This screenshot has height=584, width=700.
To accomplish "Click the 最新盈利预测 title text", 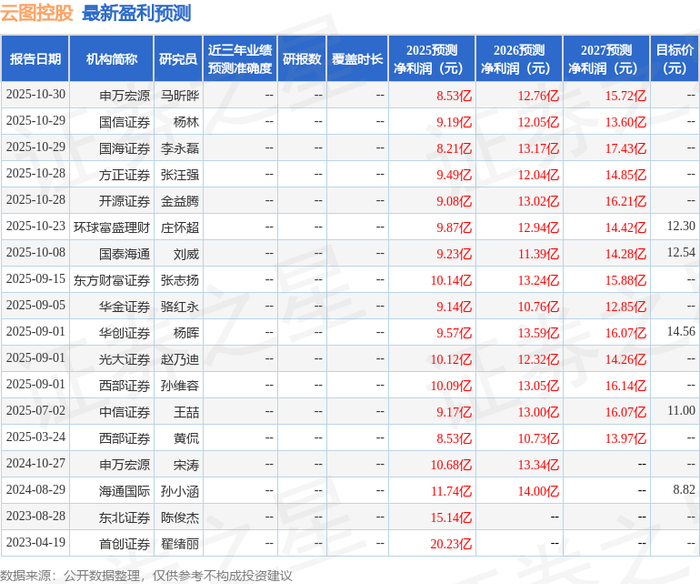I will click(x=137, y=13).
